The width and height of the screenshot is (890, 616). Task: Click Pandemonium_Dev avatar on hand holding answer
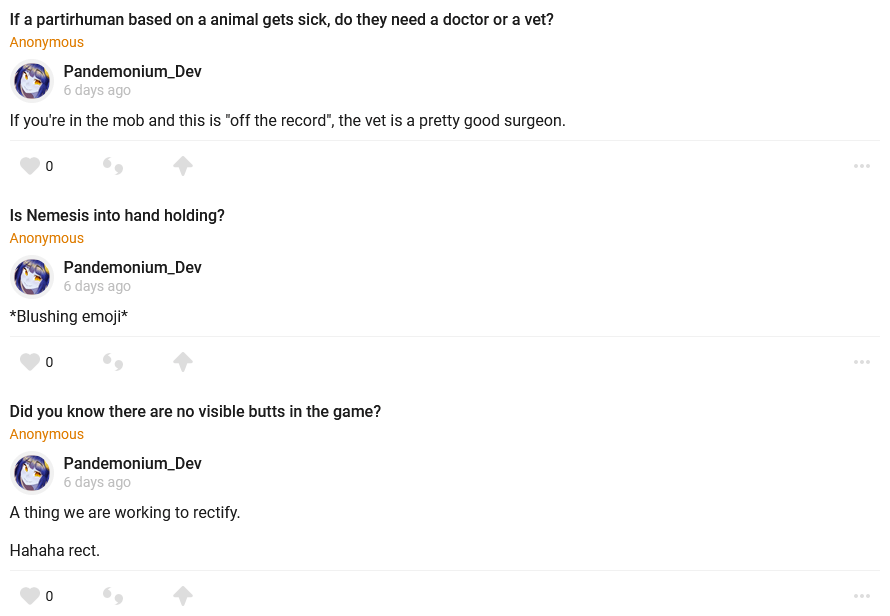coord(32,277)
